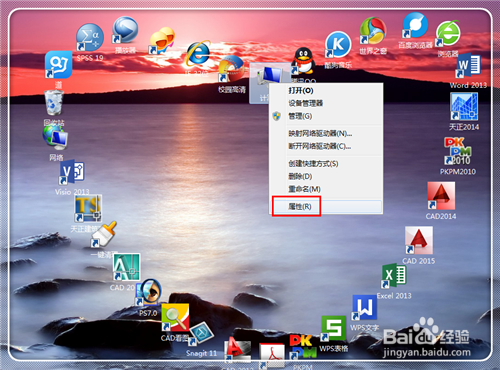Open the CAD看图 shortcut

[x=175, y=318]
